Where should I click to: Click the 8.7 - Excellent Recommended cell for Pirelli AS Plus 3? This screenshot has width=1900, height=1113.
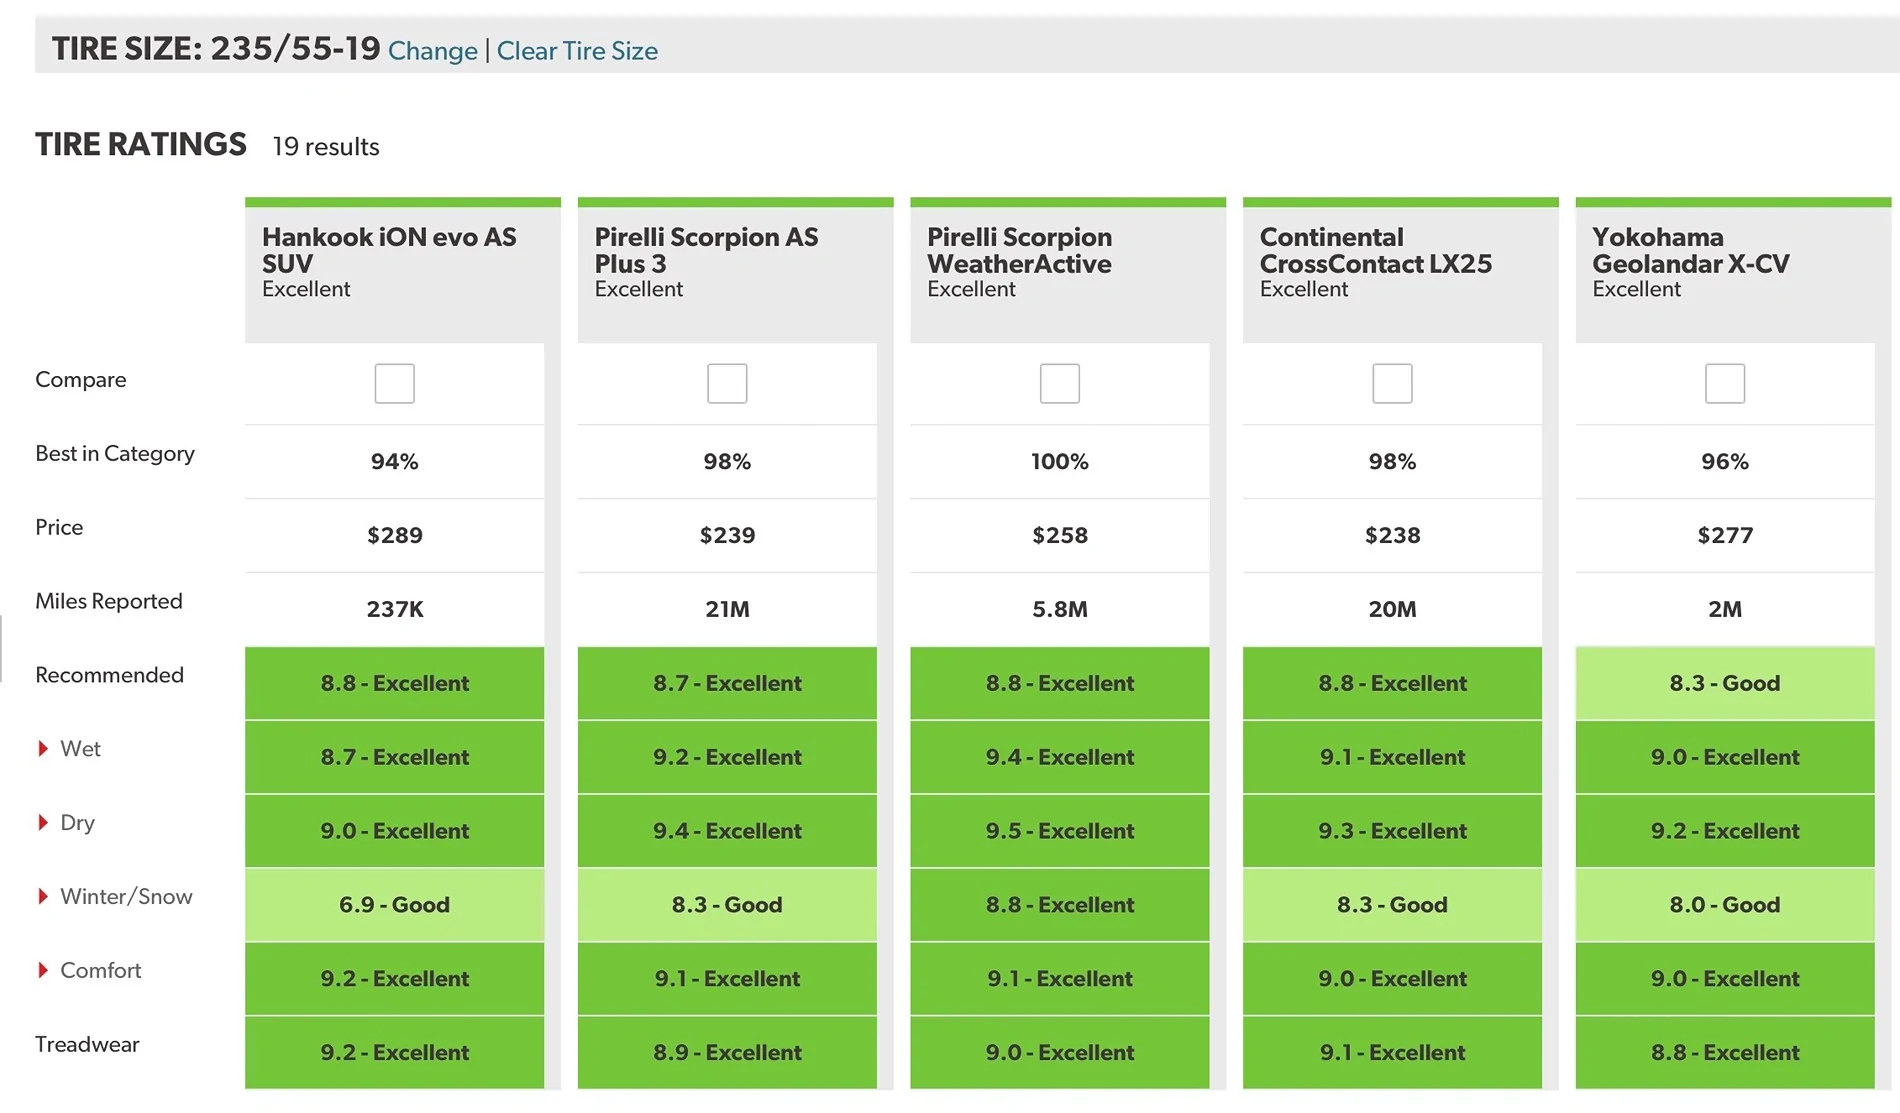pos(727,683)
